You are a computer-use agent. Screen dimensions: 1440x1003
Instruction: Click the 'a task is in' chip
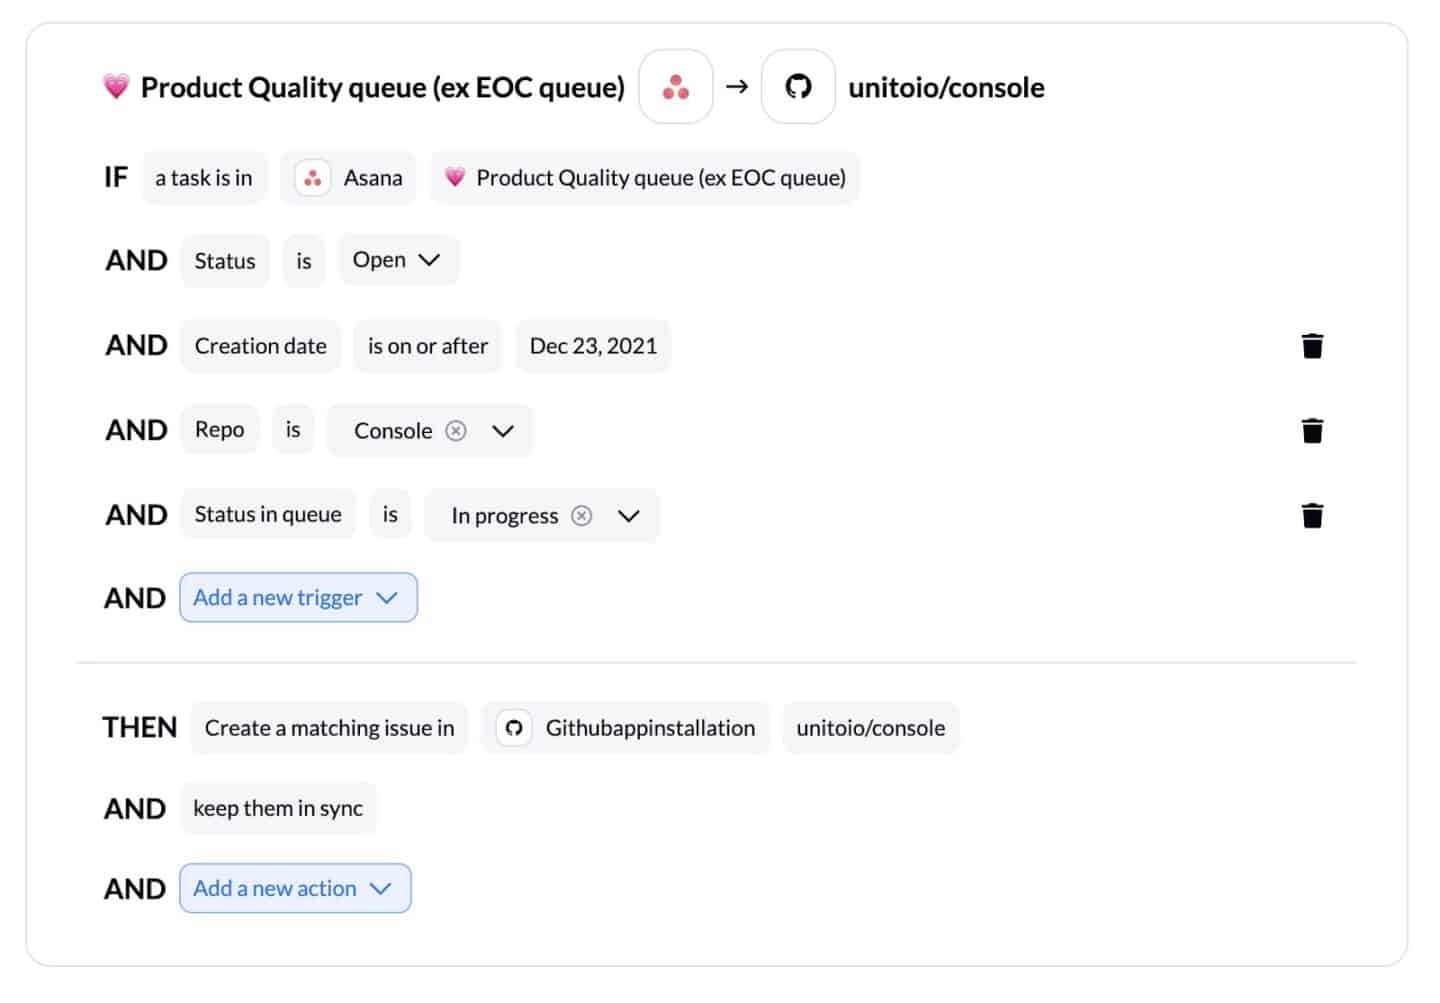click(204, 178)
